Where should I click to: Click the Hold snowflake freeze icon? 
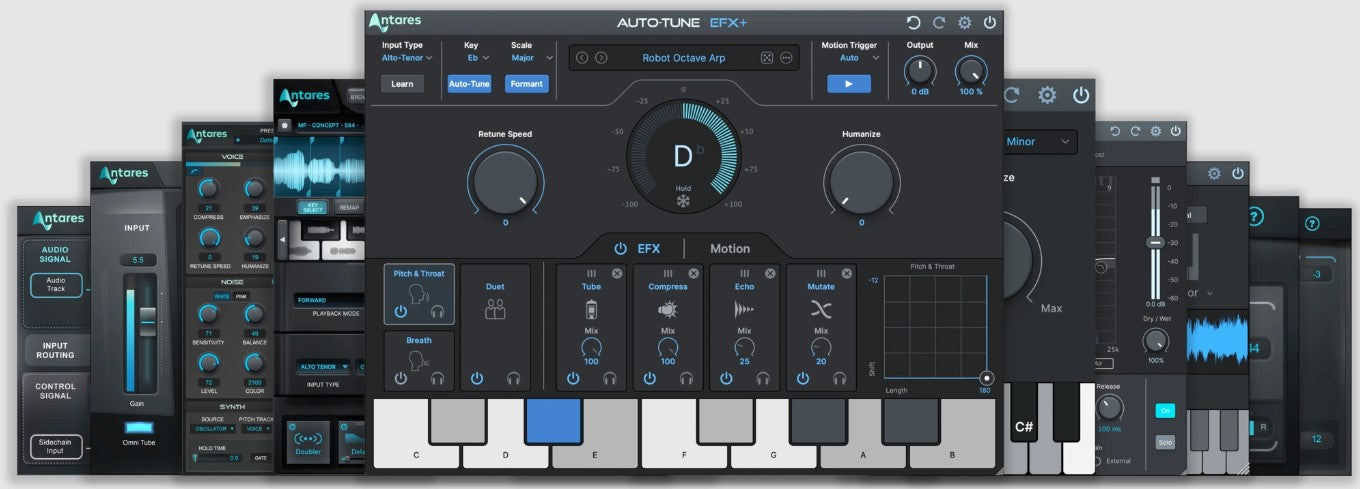[x=683, y=201]
